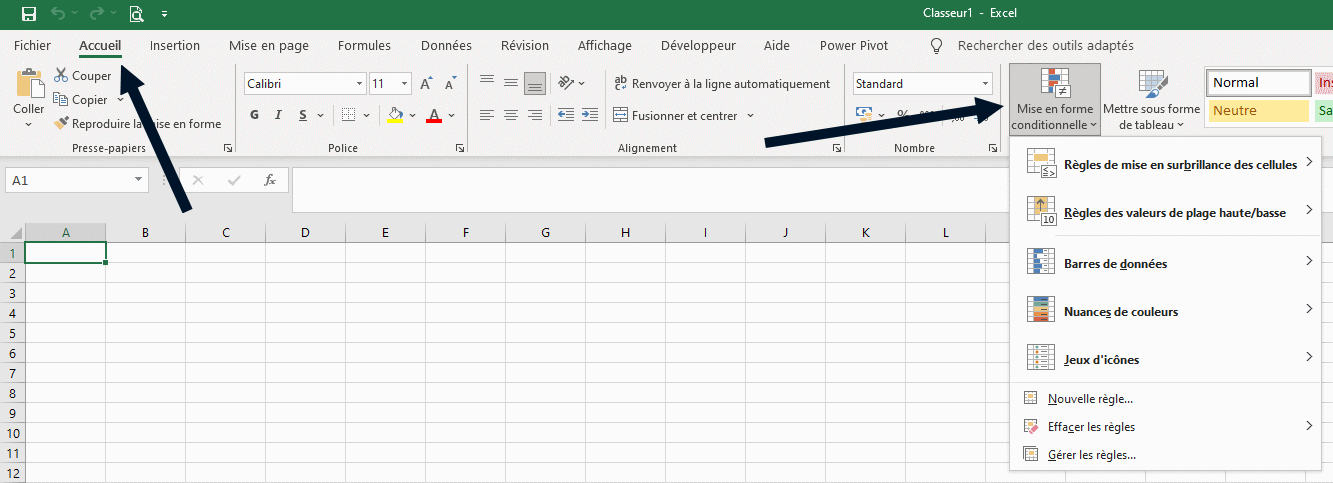Screen dimensions: 1333x483
Task: Click the fill color paint bucket icon
Action: (395, 115)
